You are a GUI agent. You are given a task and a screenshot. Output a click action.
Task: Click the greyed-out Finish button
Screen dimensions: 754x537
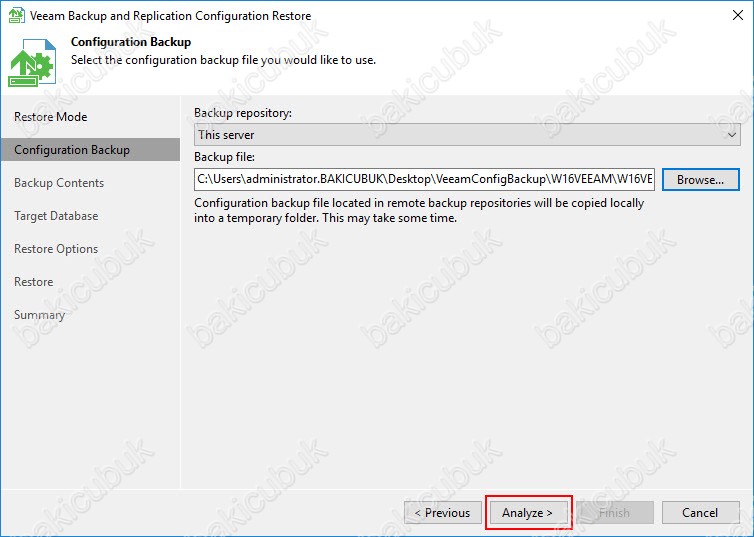point(615,512)
